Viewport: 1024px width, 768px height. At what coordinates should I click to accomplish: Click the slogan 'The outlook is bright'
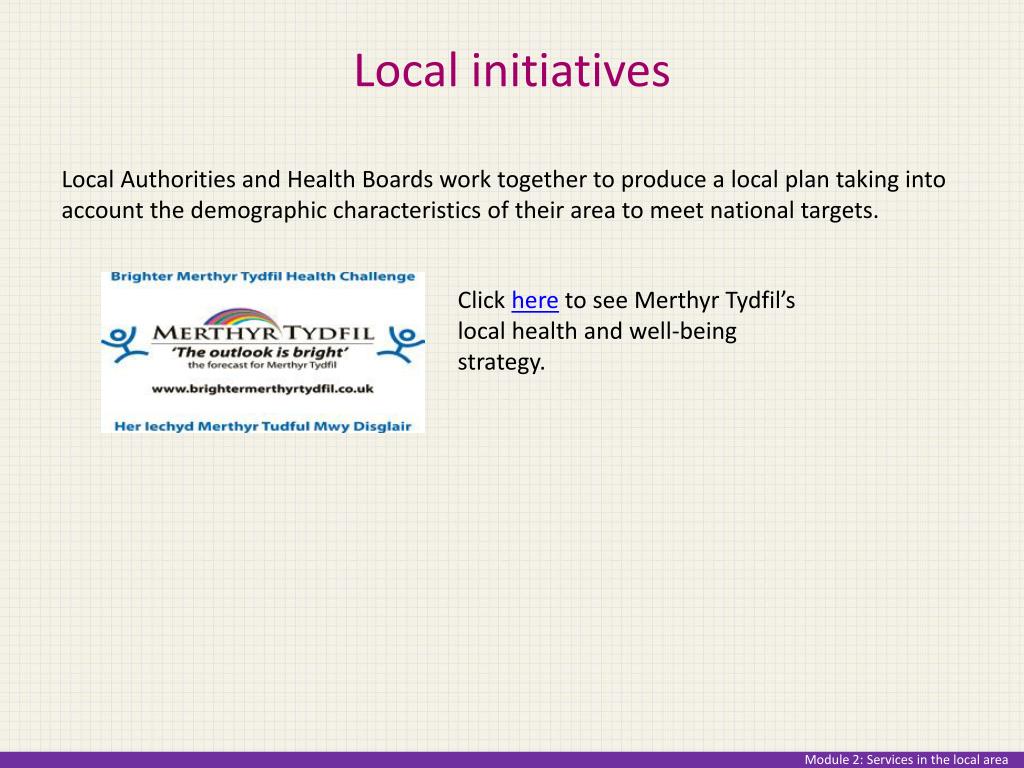coord(259,352)
